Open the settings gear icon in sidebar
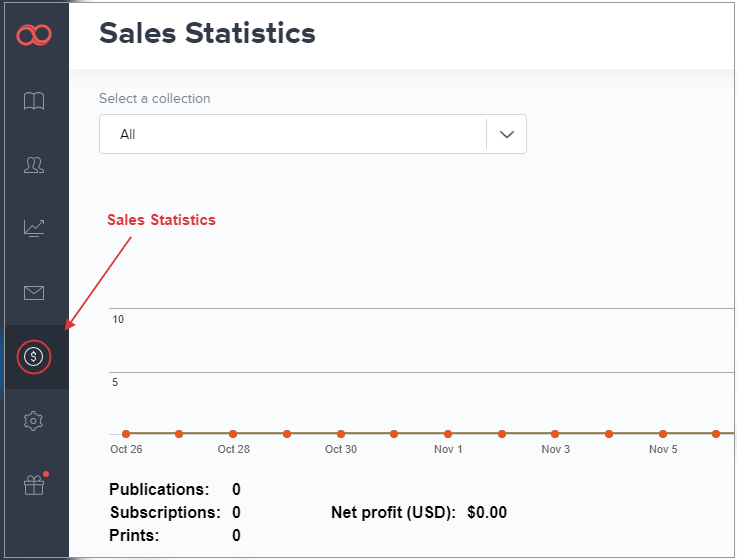737x560 pixels. [x=34, y=421]
